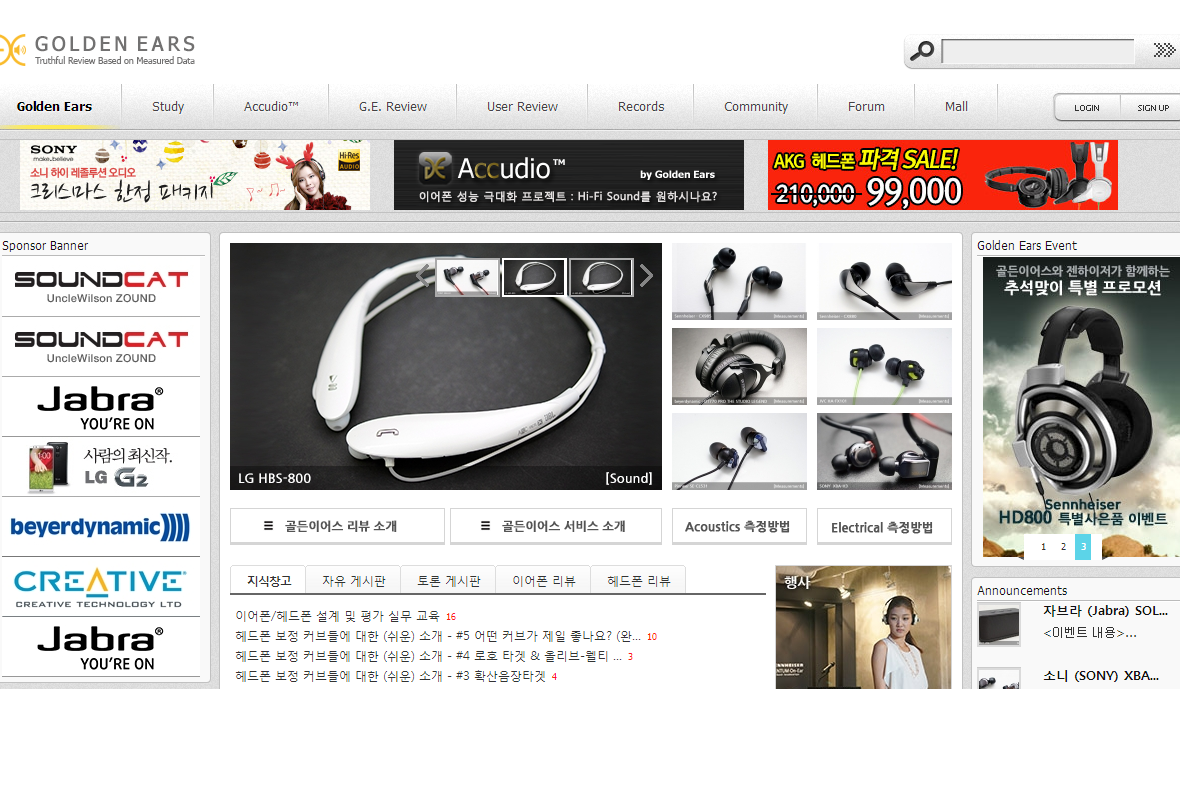Open the G.E. Review menu

(x=393, y=107)
